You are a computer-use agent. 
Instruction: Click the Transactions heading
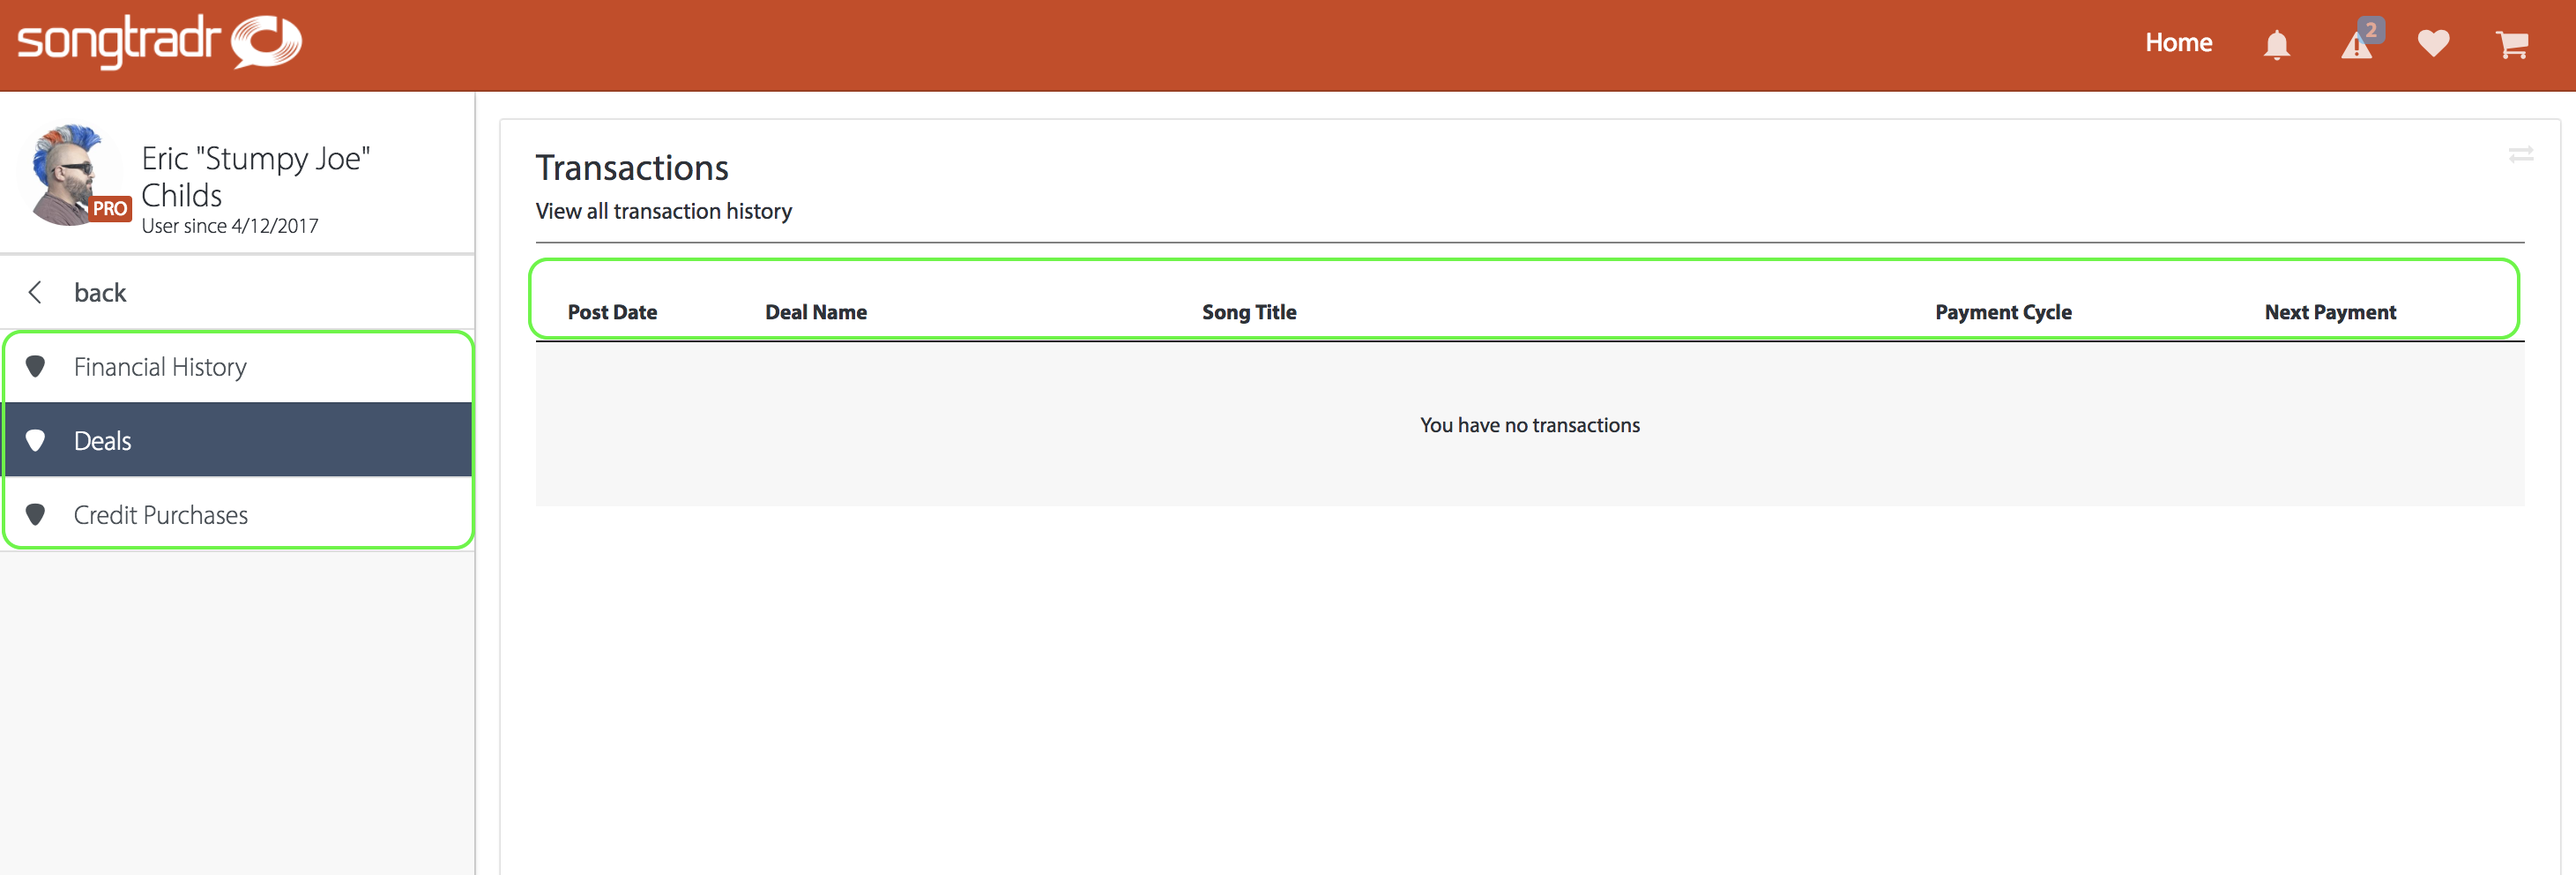pyautogui.click(x=632, y=168)
